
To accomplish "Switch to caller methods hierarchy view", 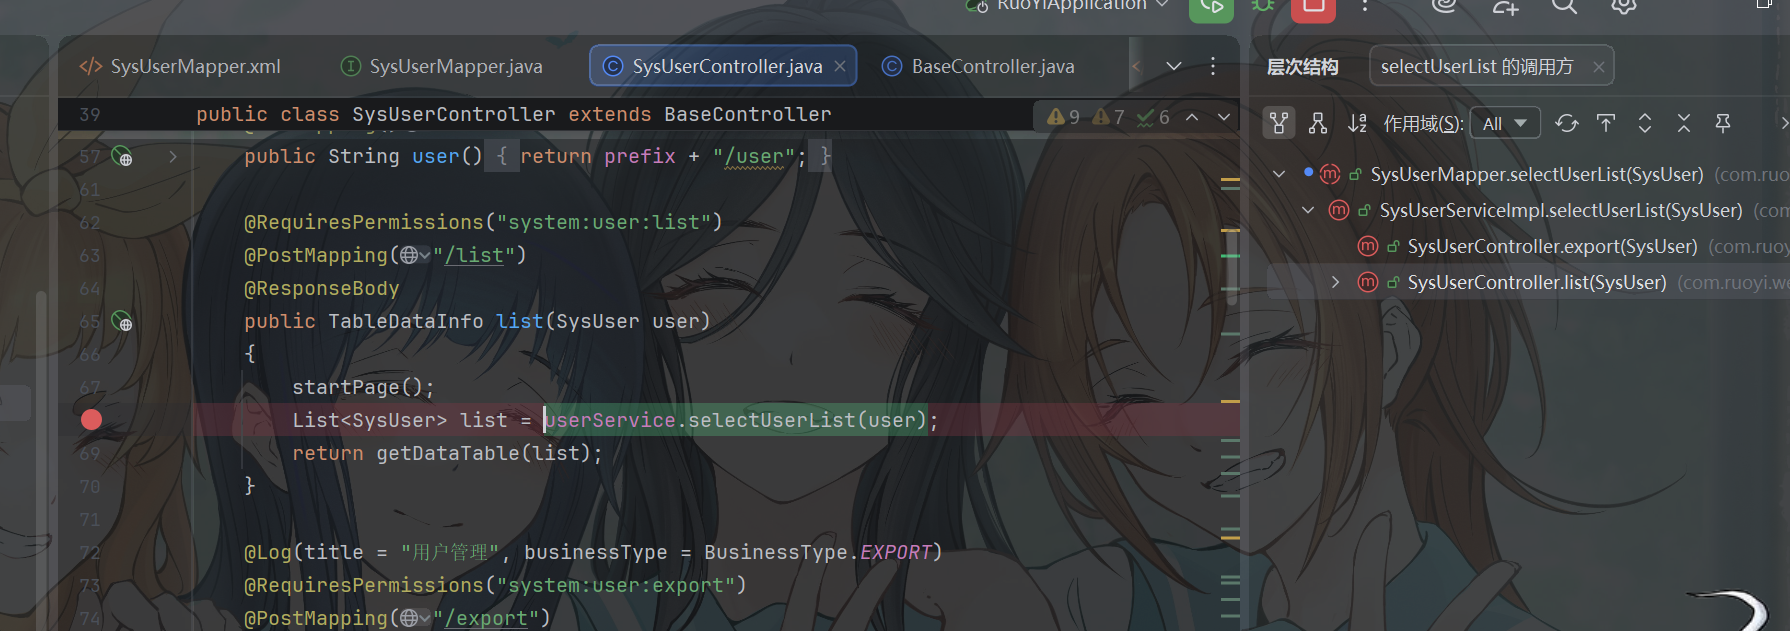I will pos(1279,123).
